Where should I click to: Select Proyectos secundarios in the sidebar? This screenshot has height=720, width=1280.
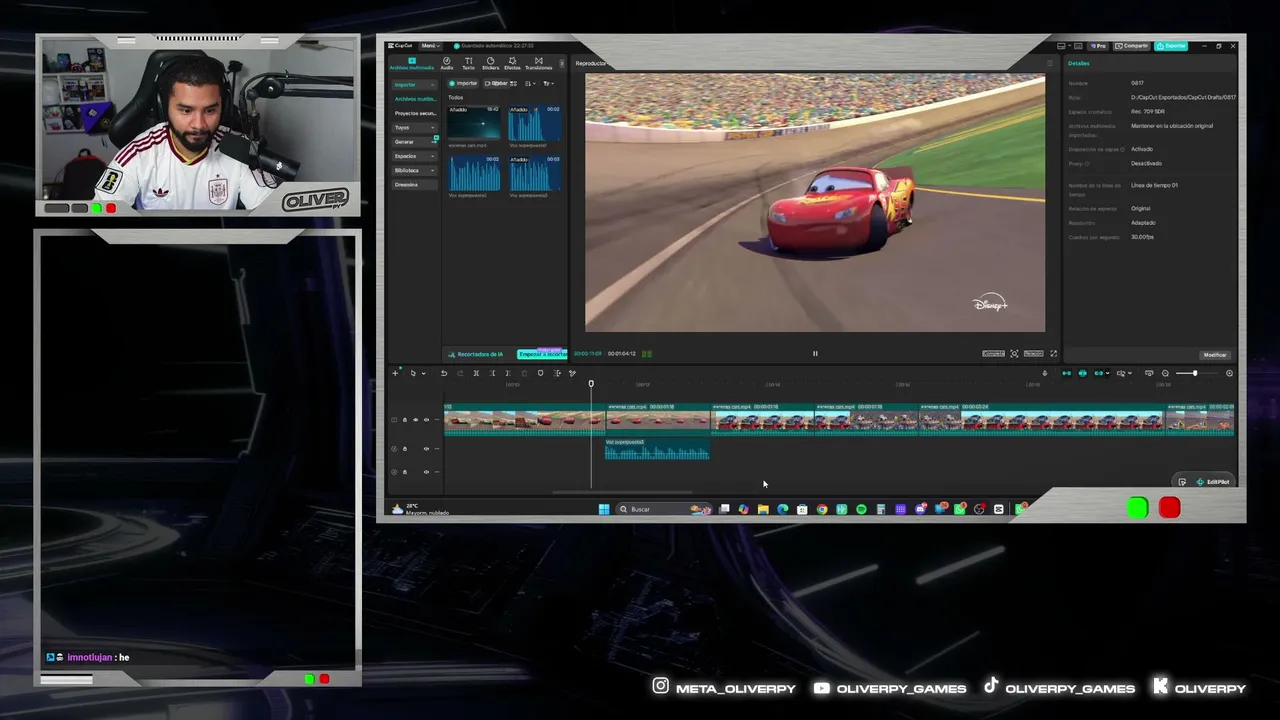pos(415,113)
